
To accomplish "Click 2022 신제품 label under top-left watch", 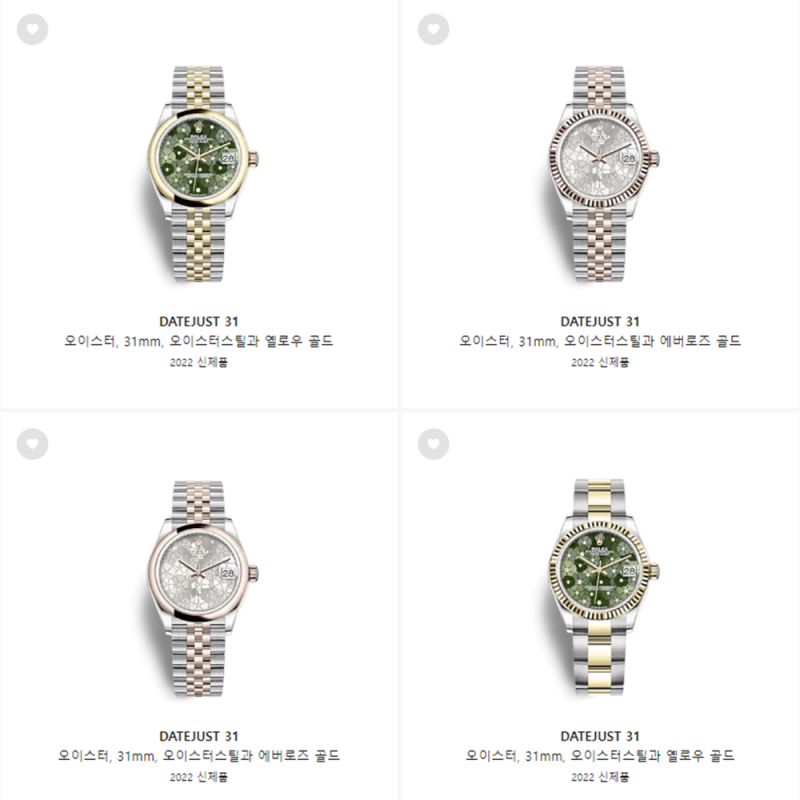I will point(199,362).
